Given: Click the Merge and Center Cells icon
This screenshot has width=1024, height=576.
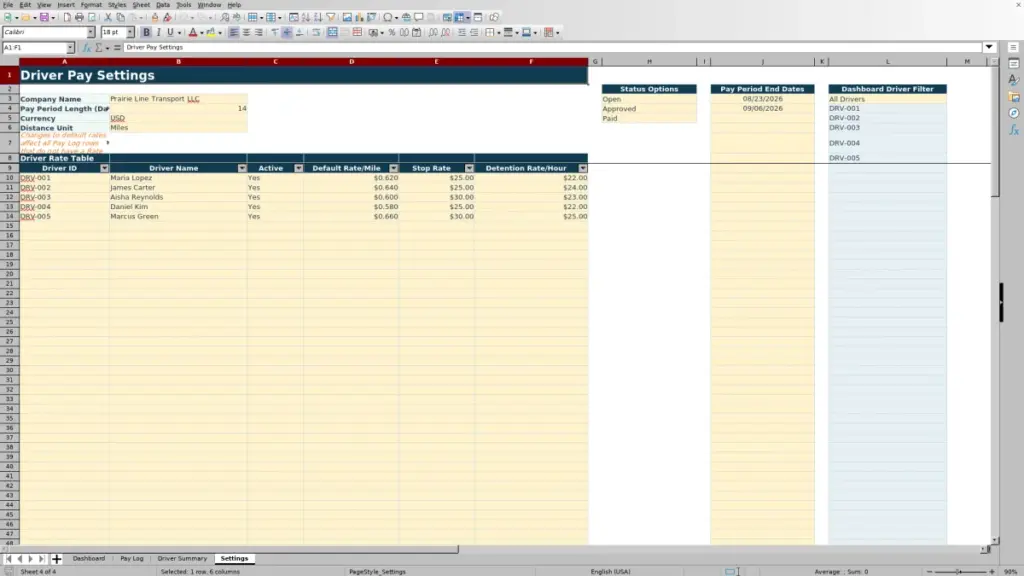Looking at the screenshot, I should click(332, 32).
